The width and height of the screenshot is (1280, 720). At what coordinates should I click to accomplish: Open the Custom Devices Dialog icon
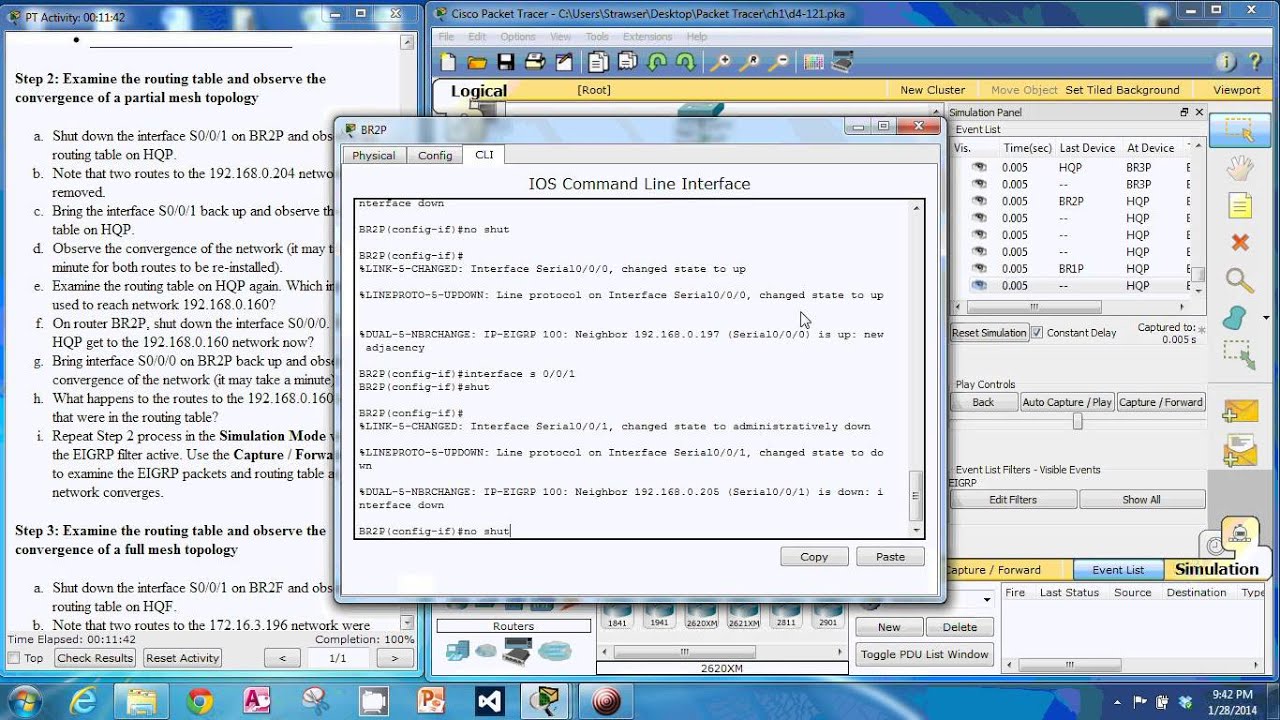pyautogui.click(x=843, y=62)
